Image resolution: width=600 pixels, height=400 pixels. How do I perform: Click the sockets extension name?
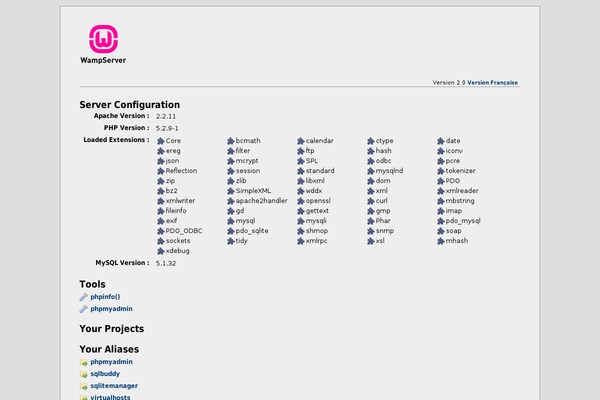pyautogui.click(x=178, y=241)
